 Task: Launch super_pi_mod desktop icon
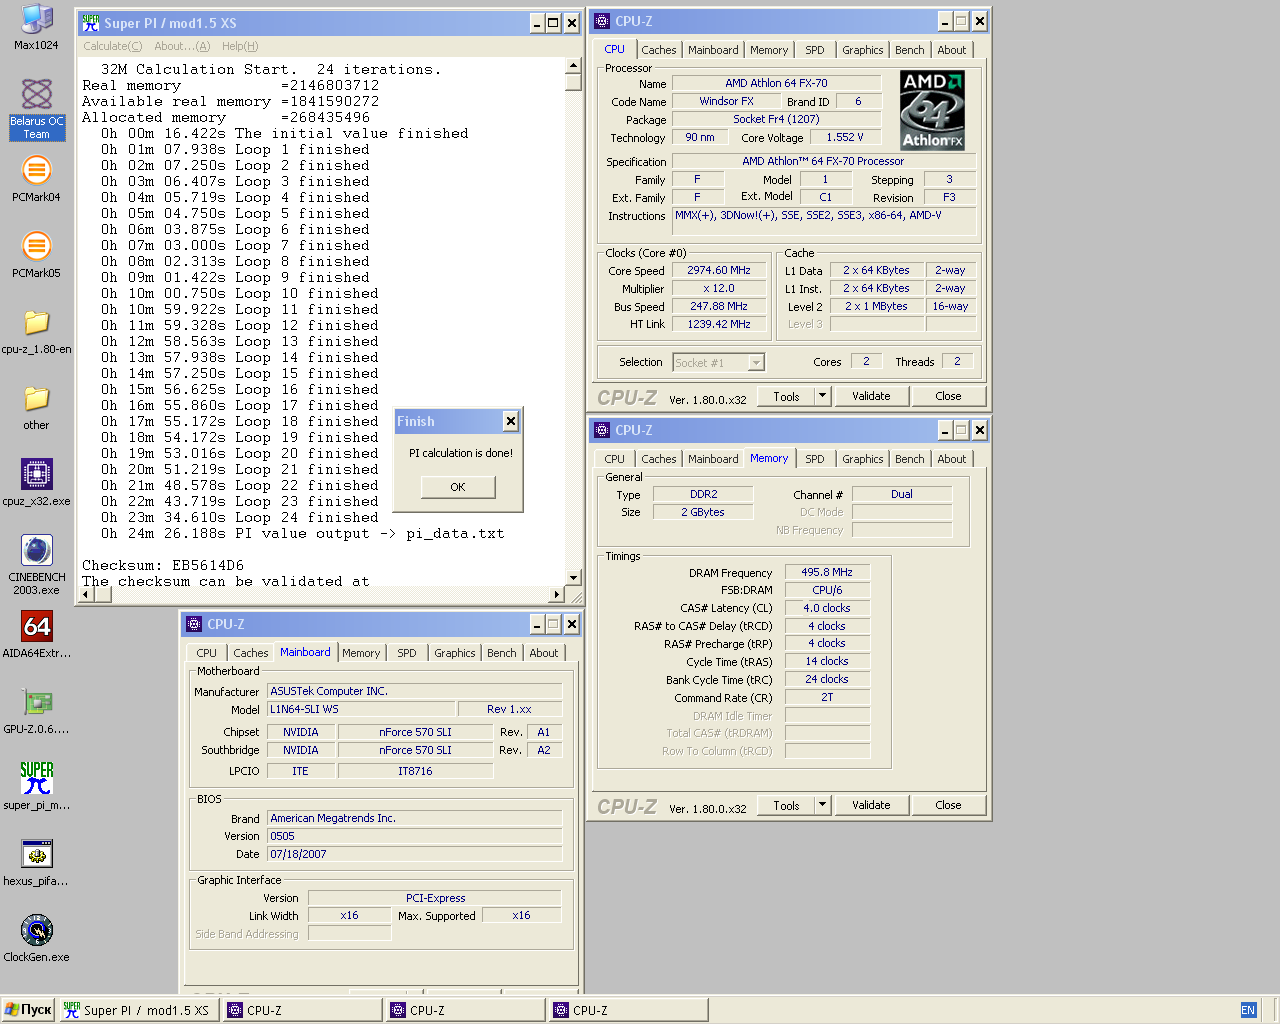coord(37,787)
